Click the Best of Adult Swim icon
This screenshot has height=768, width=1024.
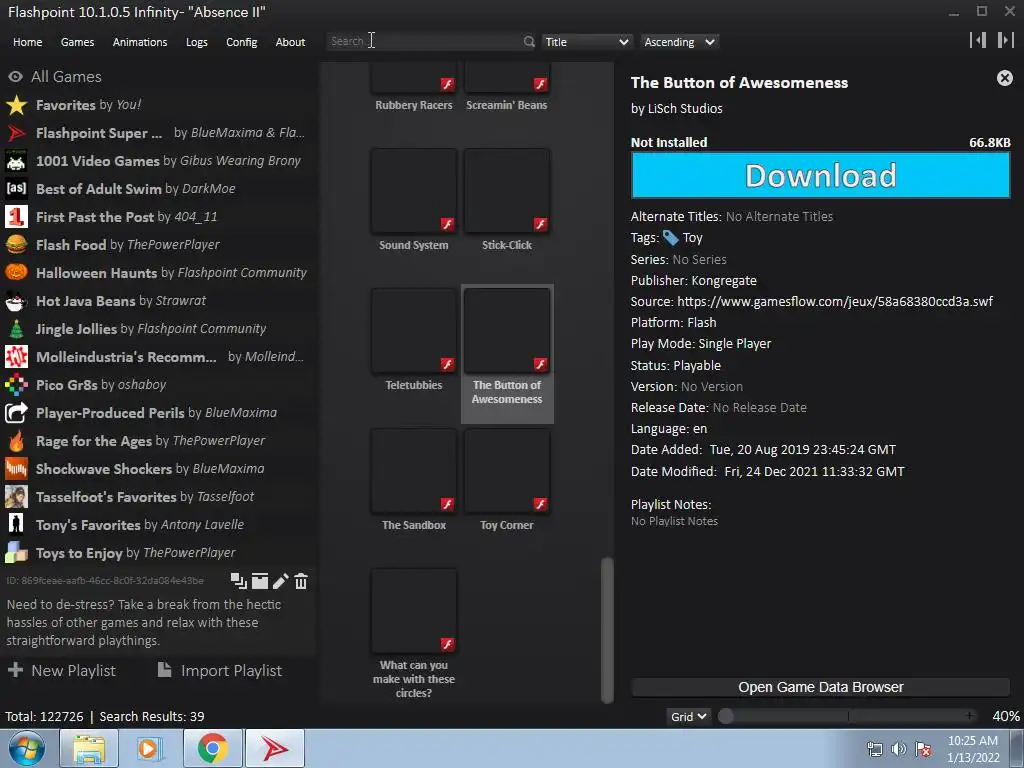[x=16, y=189]
